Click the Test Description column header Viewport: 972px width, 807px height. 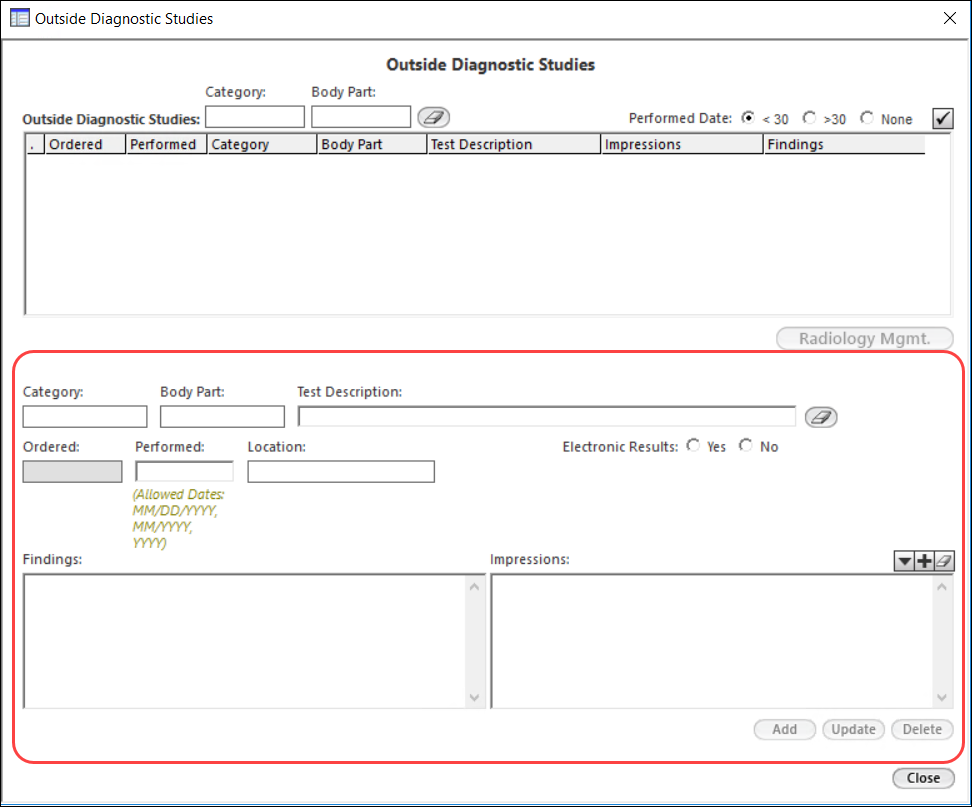(x=515, y=144)
